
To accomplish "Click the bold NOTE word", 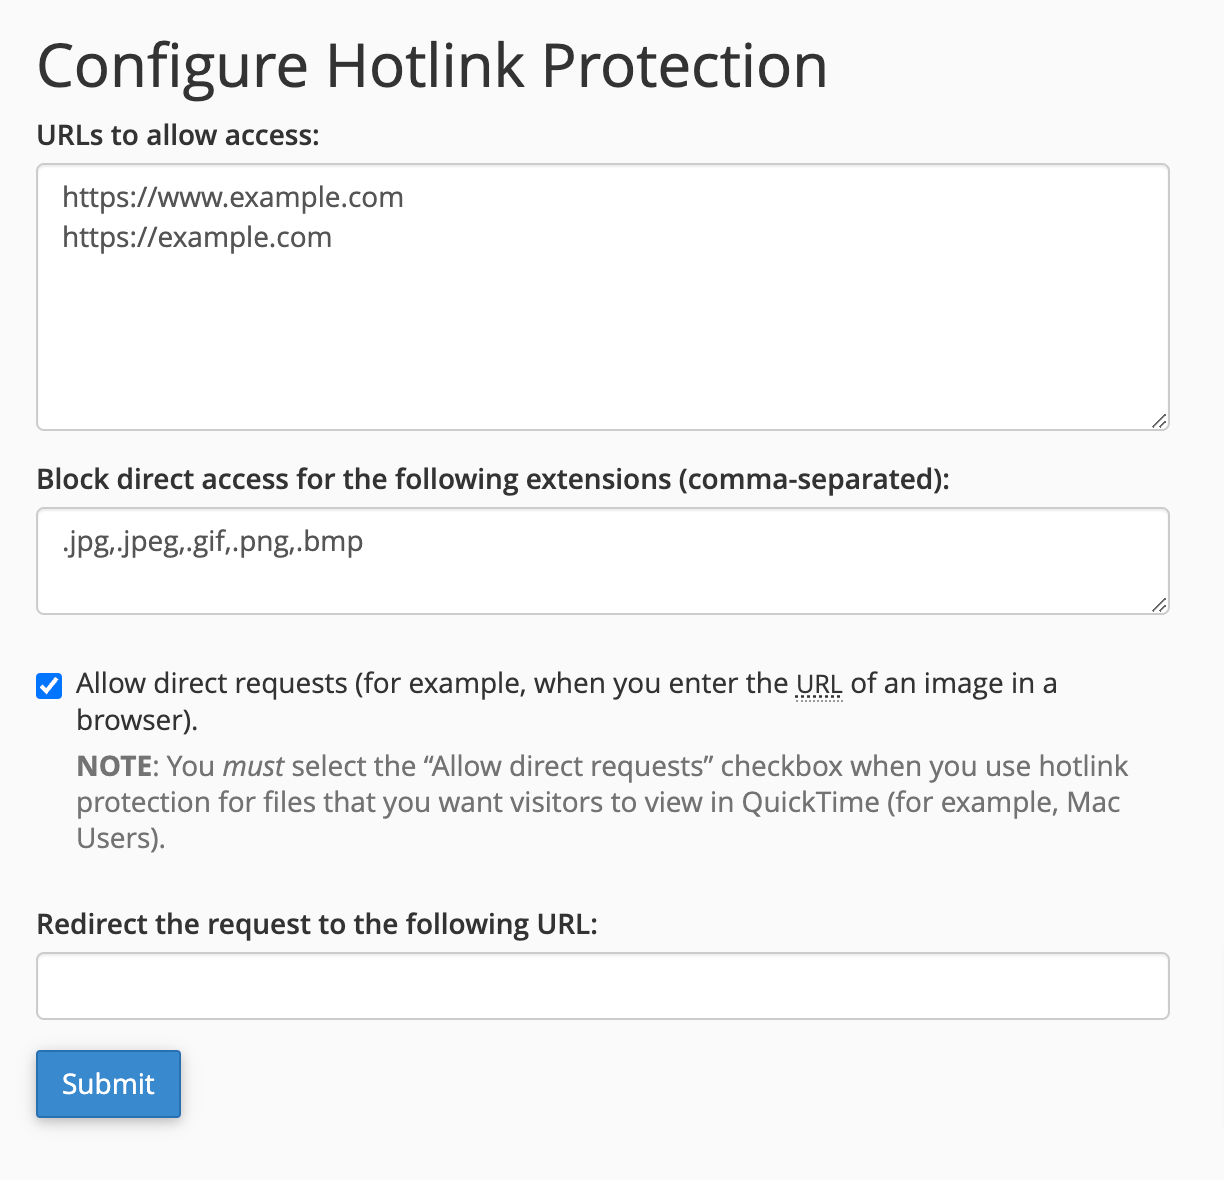I will (113, 766).
